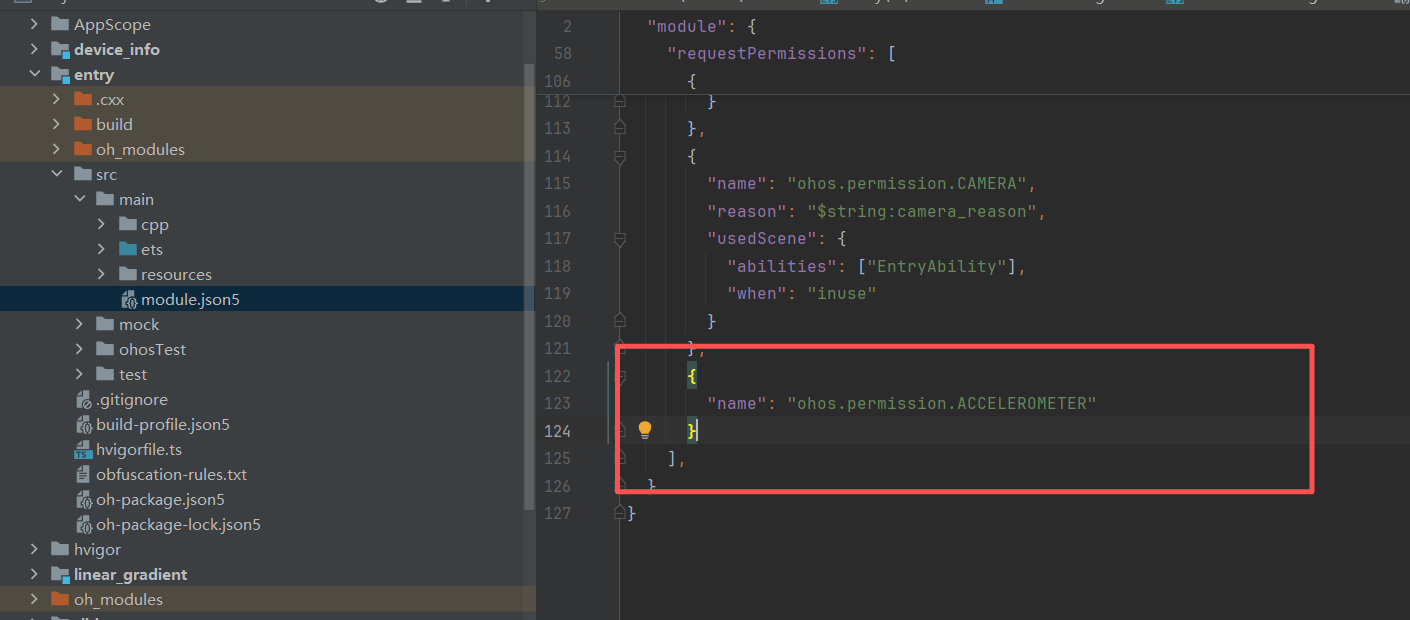The width and height of the screenshot is (1410, 620).
Task: Click "ohos.permission.CAMERA" string in editor
Action: coord(906,183)
